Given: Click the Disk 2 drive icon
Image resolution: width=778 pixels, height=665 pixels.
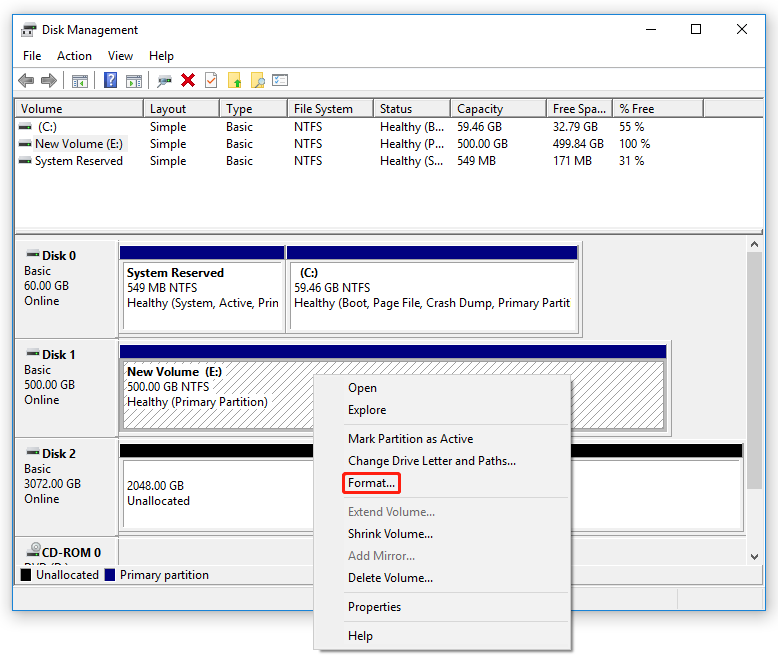Looking at the screenshot, I should (x=33, y=452).
